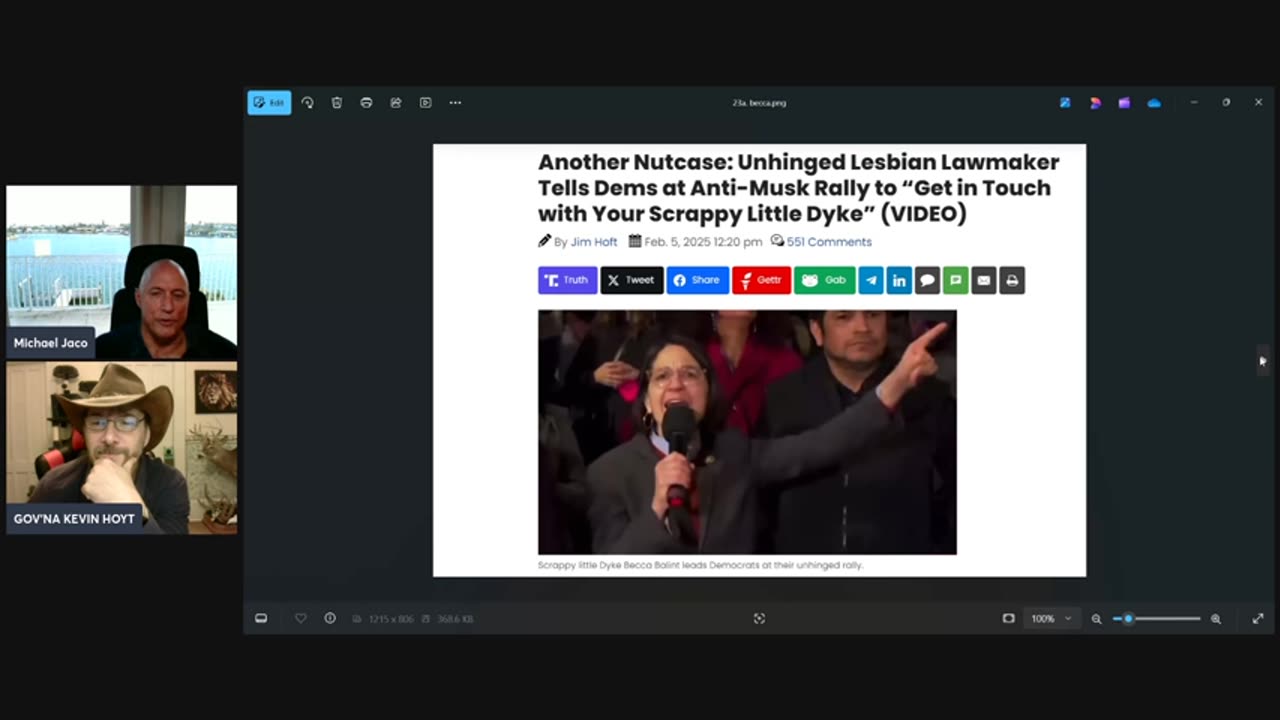Delete the image with the trash icon
This screenshot has width=1280, height=720.
point(337,102)
